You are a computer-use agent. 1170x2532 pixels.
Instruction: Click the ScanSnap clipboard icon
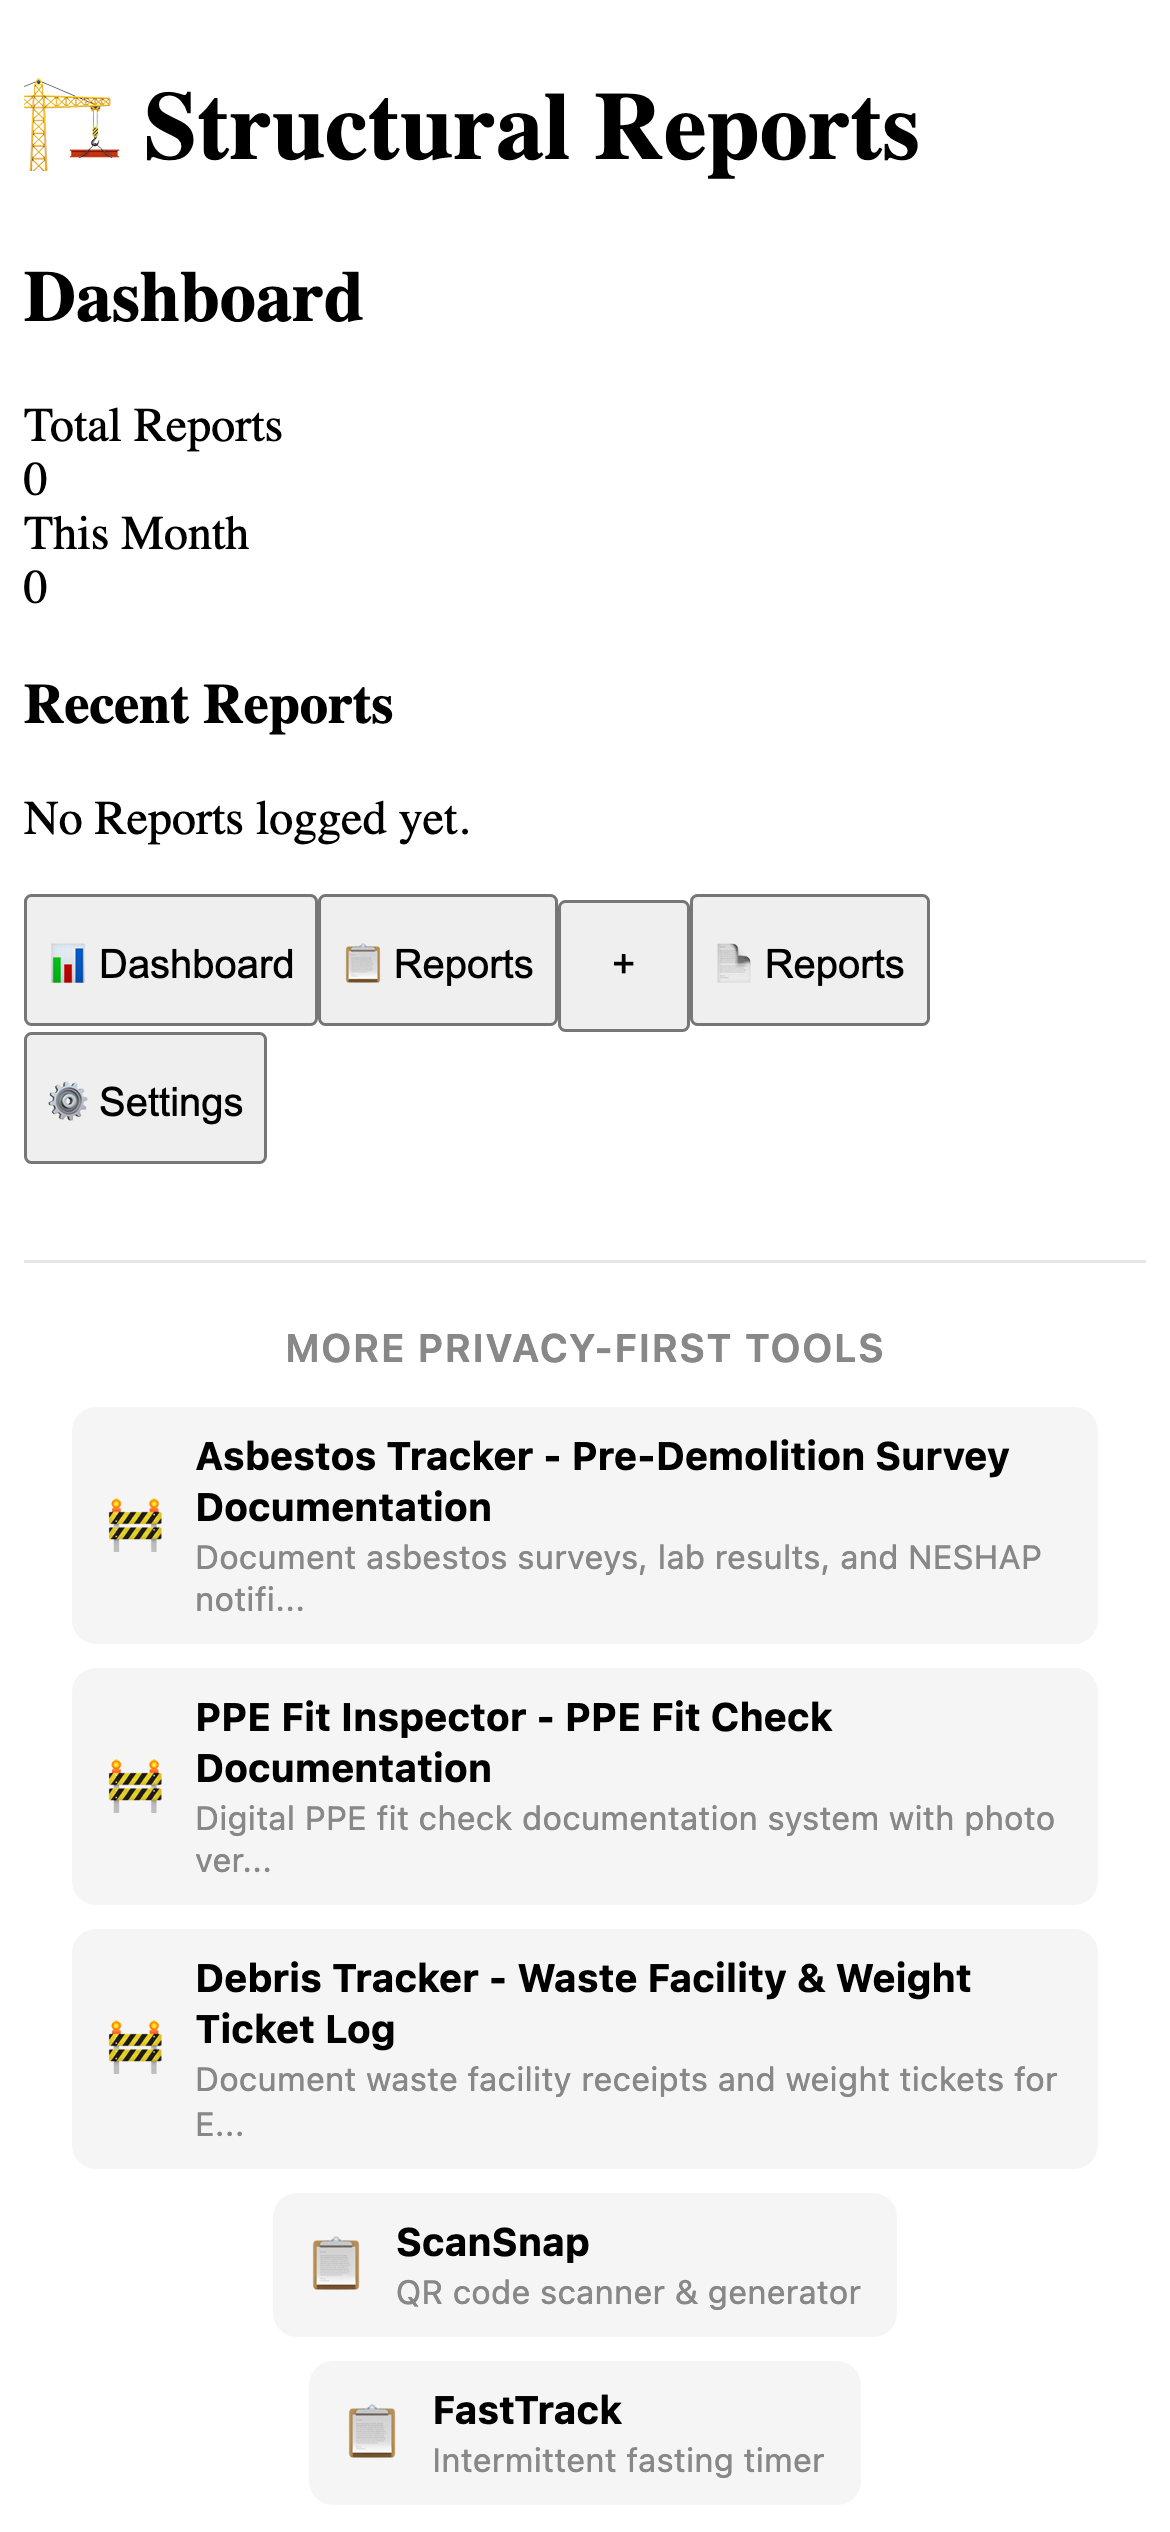tap(334, 2265)
